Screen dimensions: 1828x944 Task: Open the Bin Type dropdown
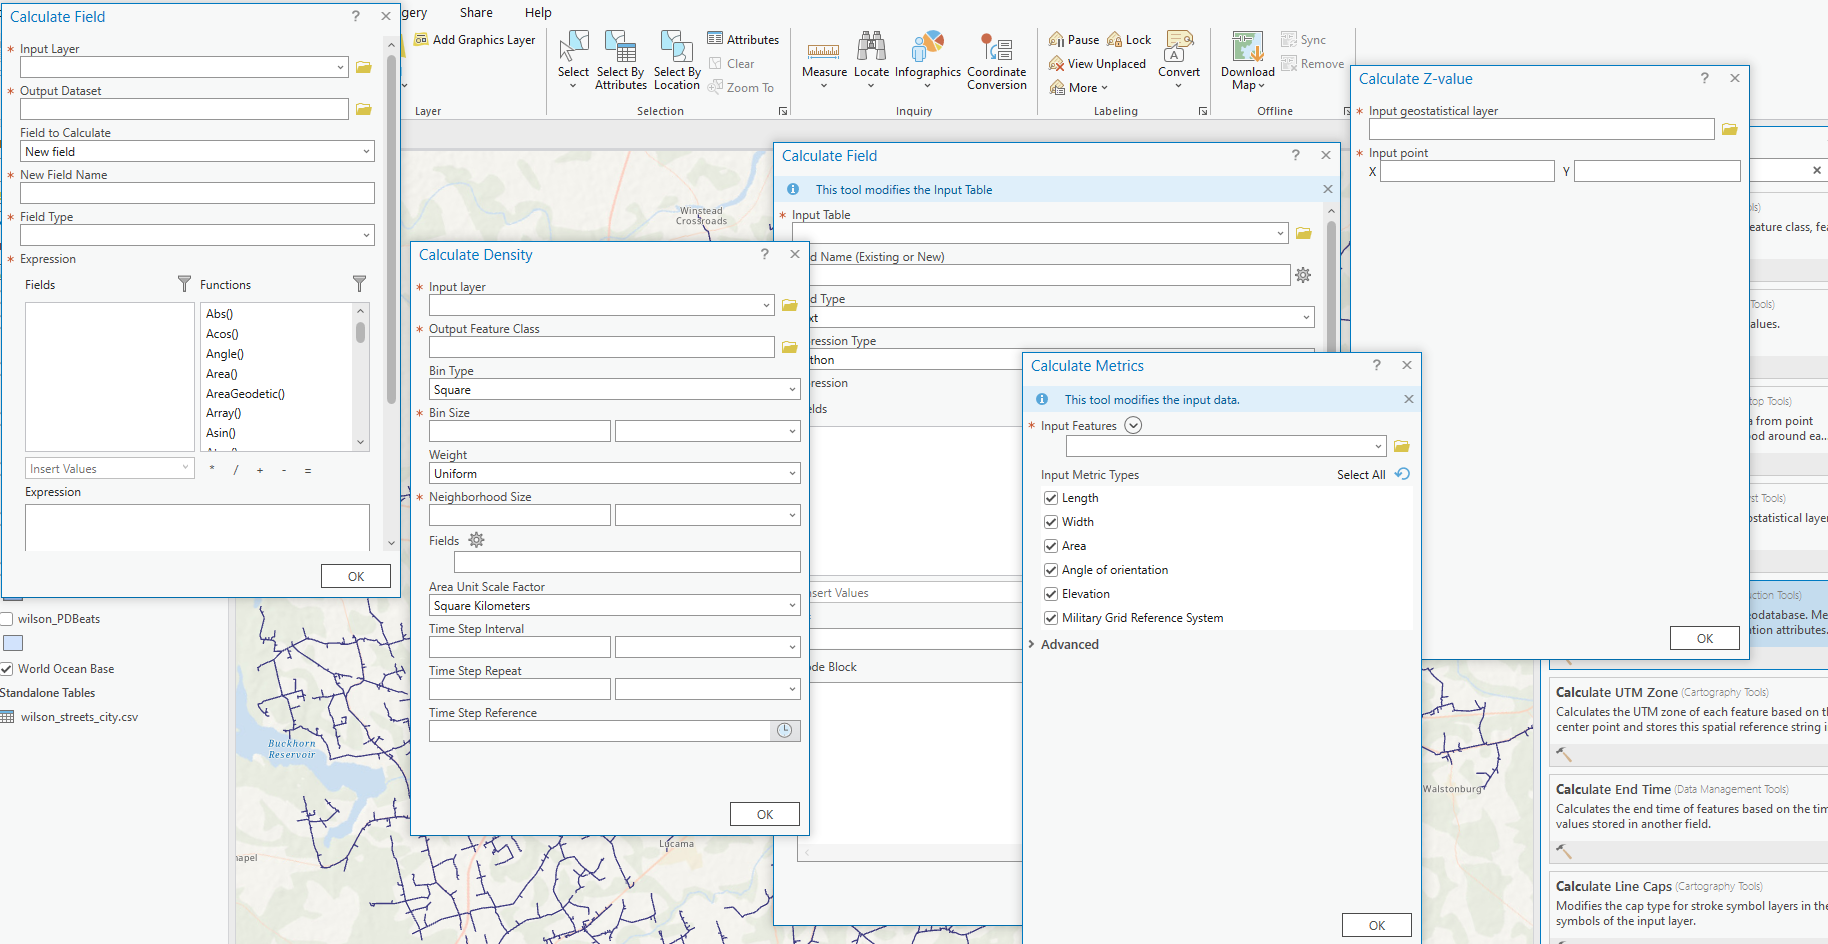pyautogui.click(x=614, y=390)
